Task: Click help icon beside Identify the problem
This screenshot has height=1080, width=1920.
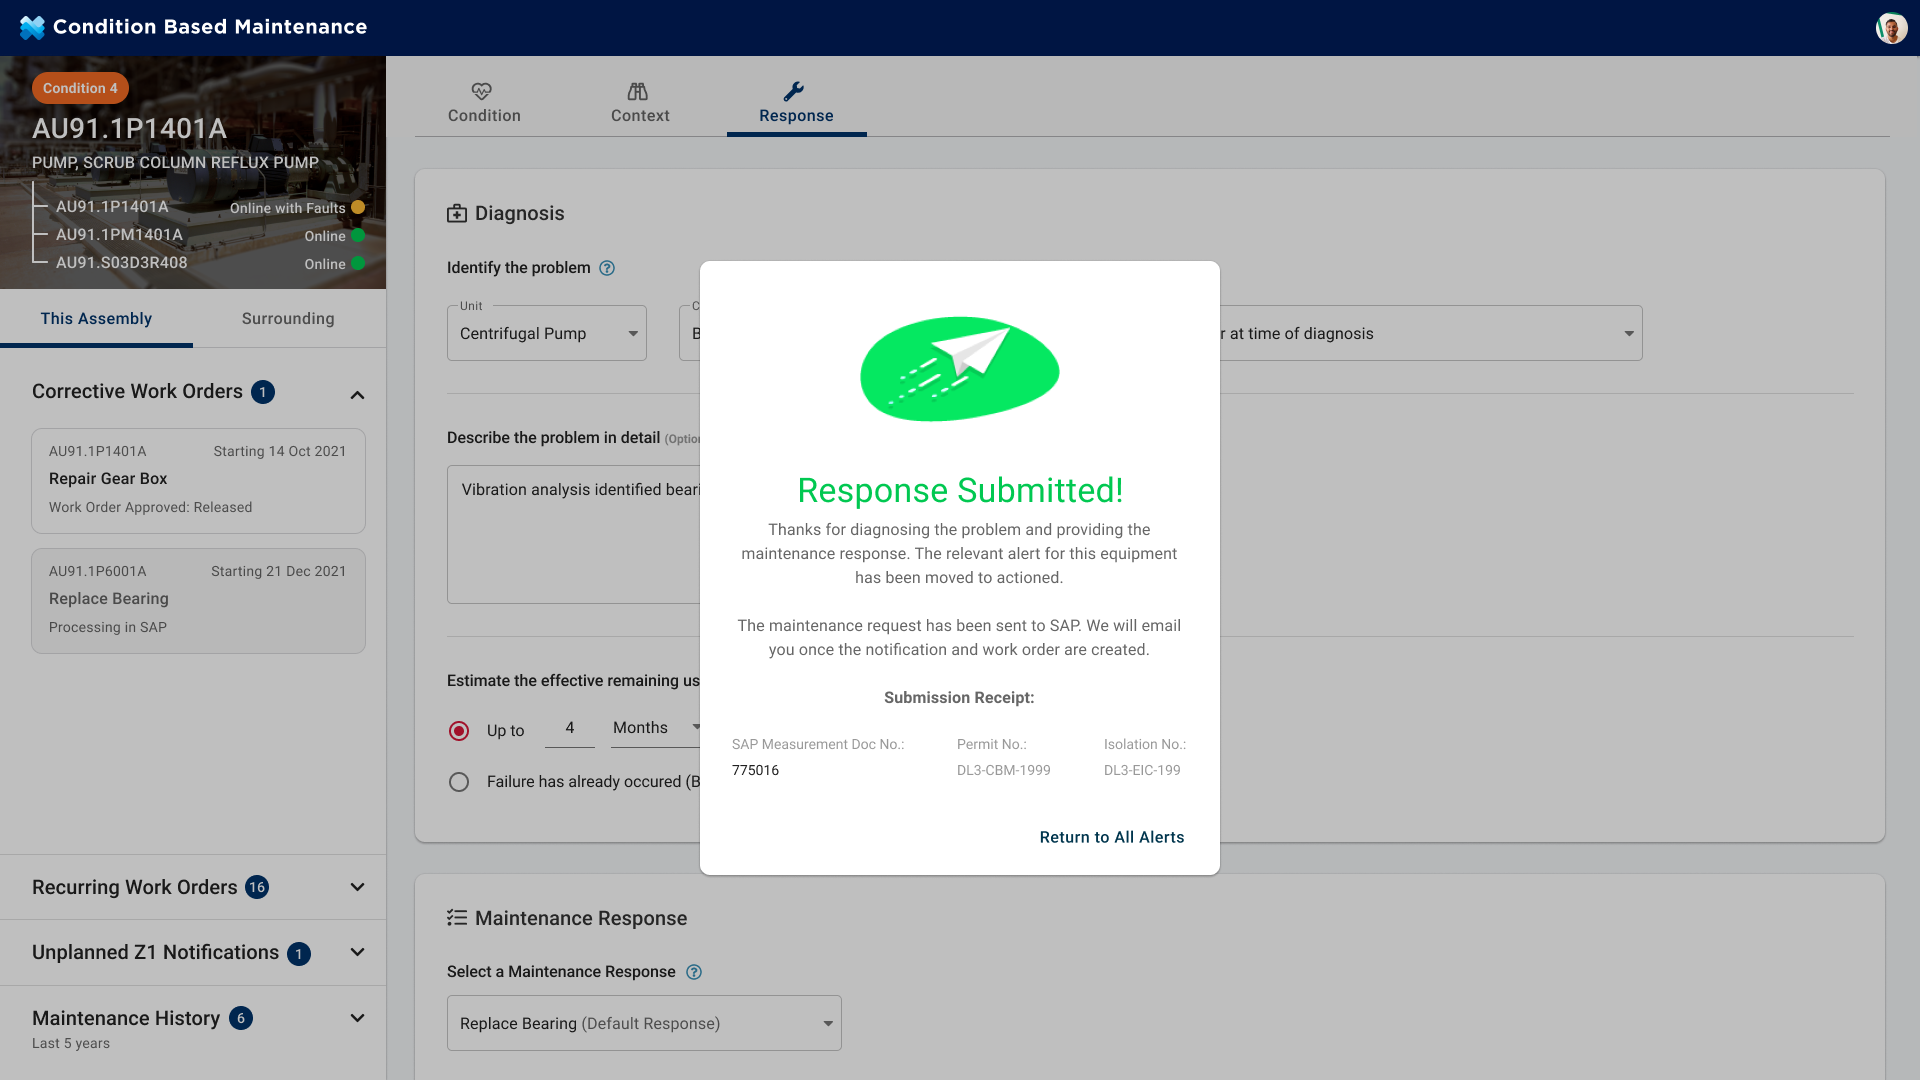Action: (607, 268)
